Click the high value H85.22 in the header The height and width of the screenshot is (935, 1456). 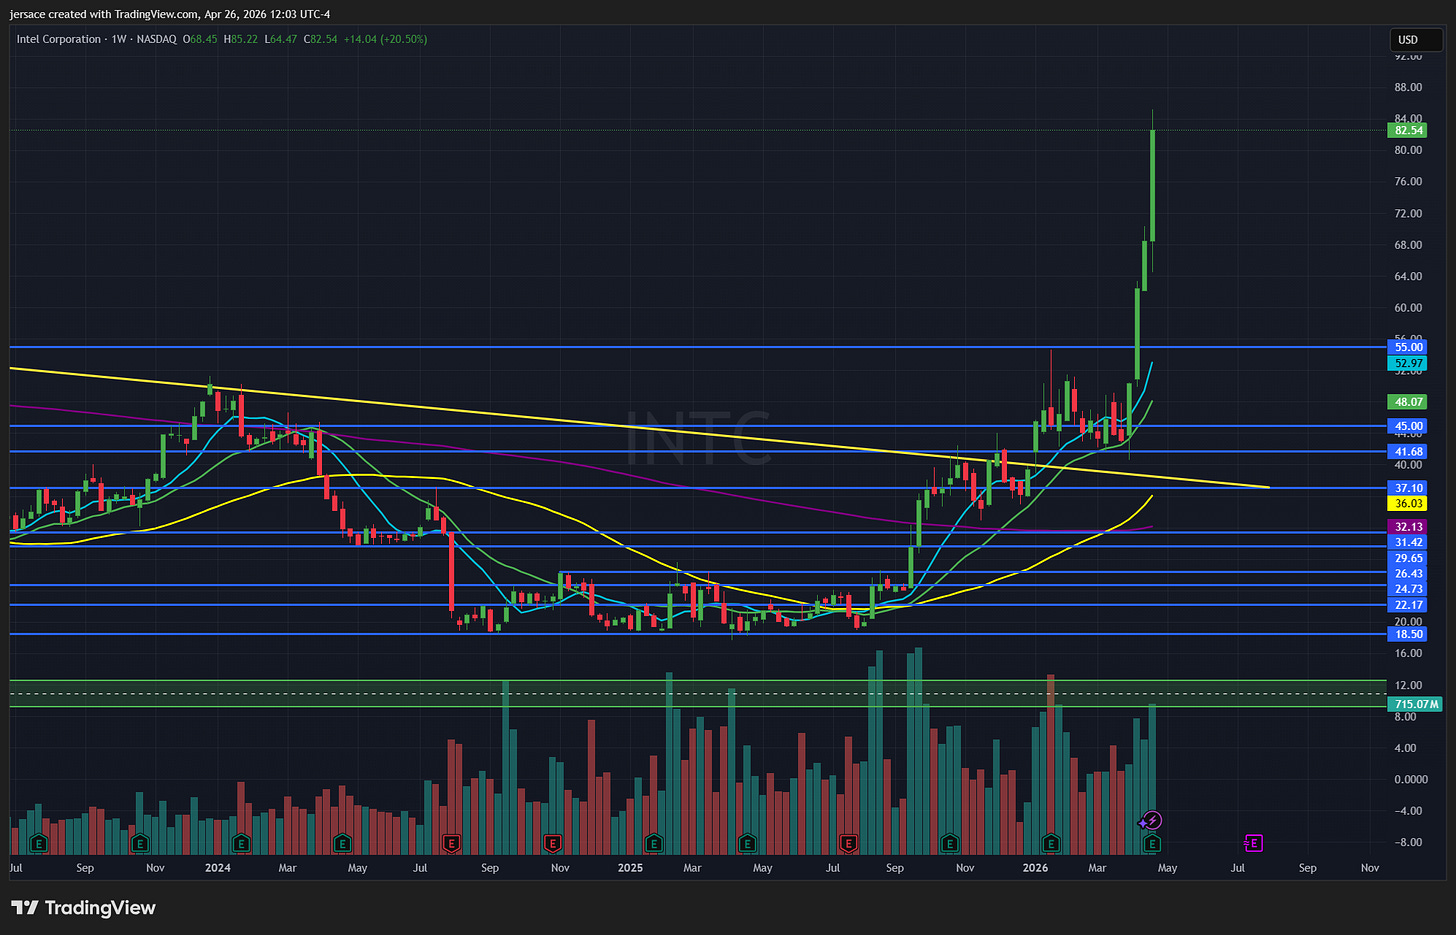[240, 39]
